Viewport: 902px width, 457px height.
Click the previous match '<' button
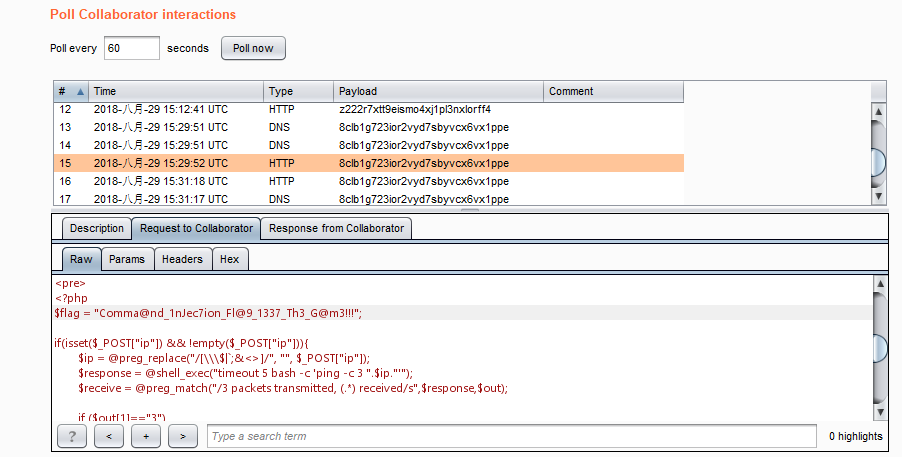109,436
